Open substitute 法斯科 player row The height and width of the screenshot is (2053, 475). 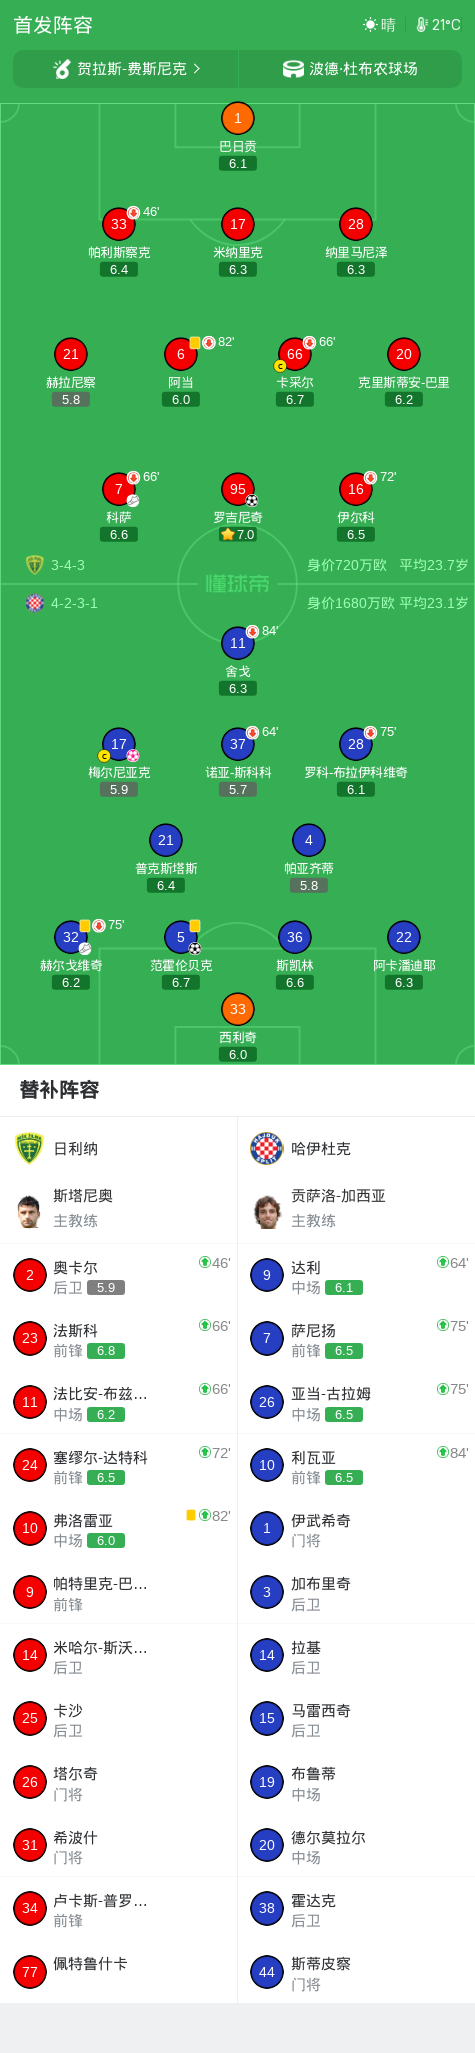tap(119, 1338)
